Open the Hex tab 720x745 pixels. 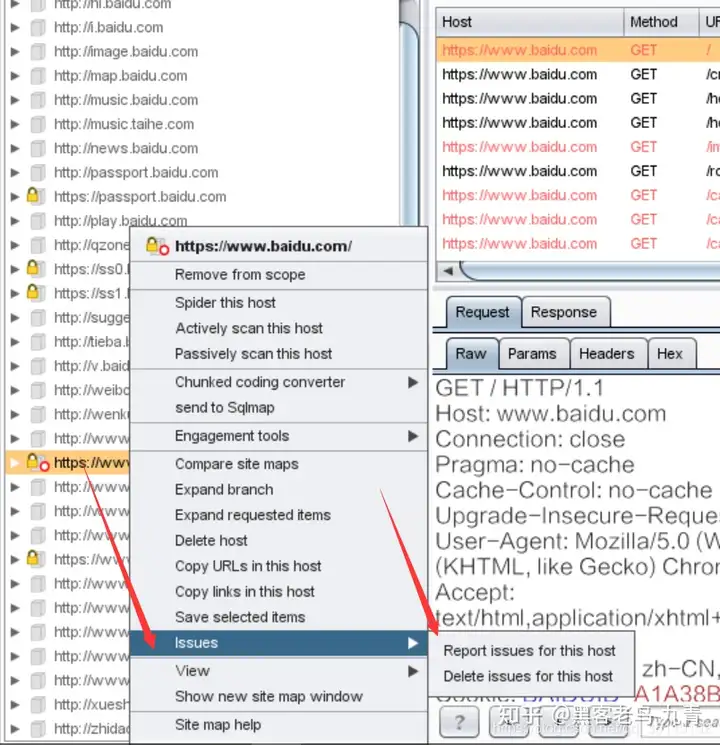coord(670,354)
